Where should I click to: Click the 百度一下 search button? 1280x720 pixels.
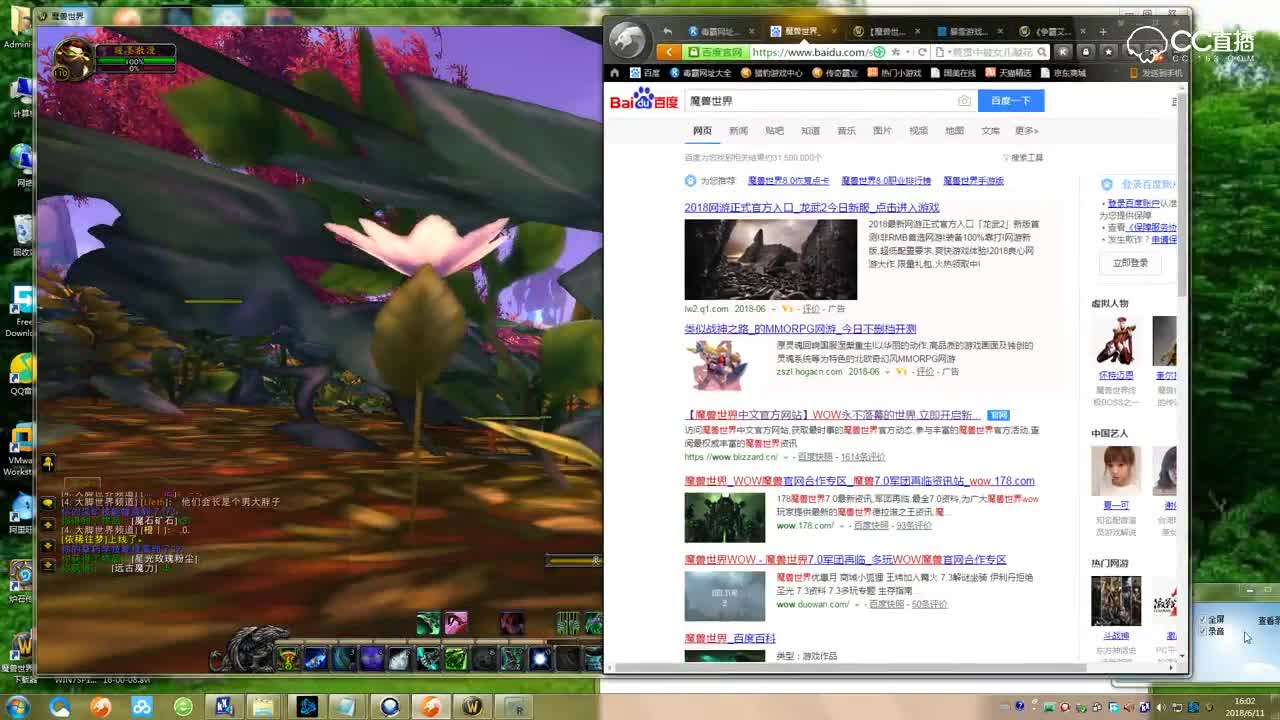coord(1010,101)
